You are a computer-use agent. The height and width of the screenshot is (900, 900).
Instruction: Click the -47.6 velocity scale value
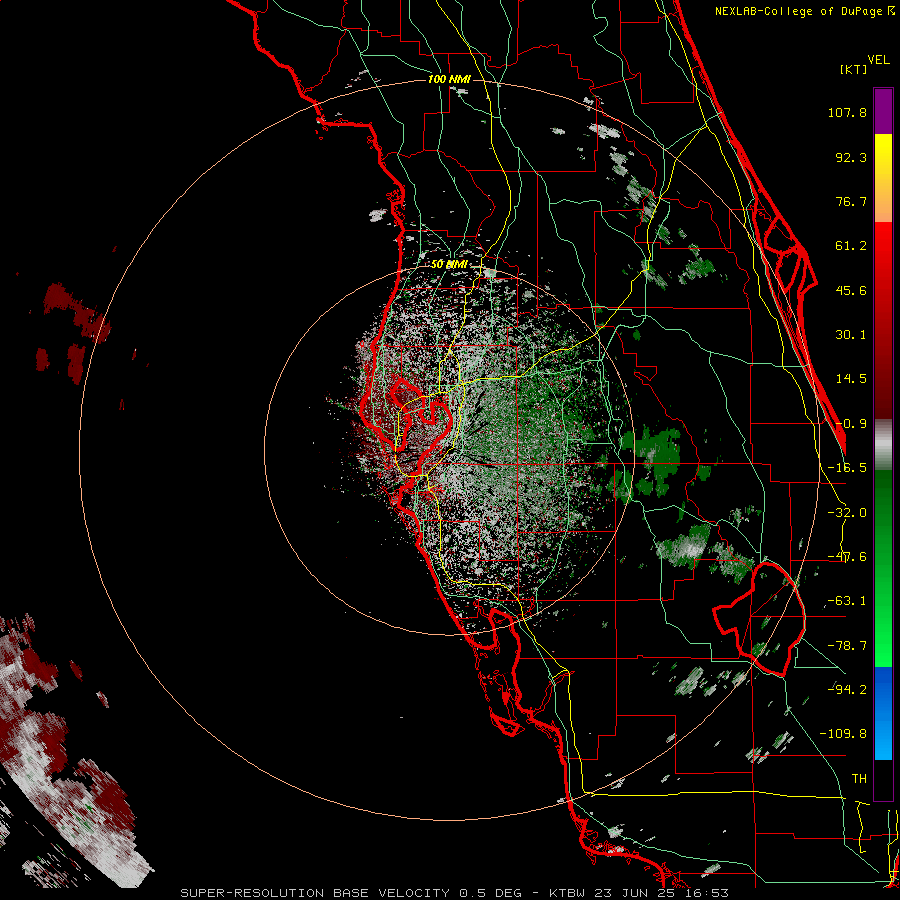[x=847, y=557]
